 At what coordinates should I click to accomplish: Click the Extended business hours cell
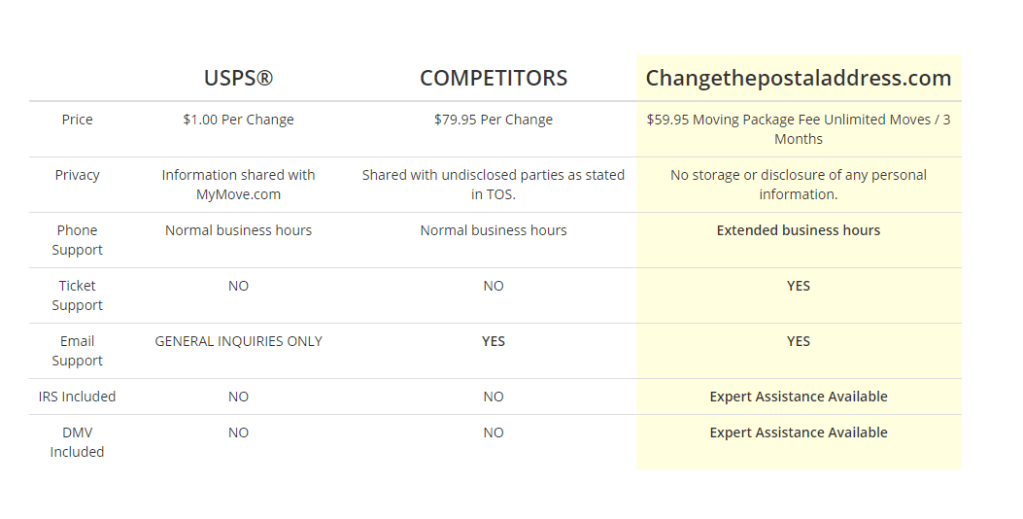[x=798, y=230]
